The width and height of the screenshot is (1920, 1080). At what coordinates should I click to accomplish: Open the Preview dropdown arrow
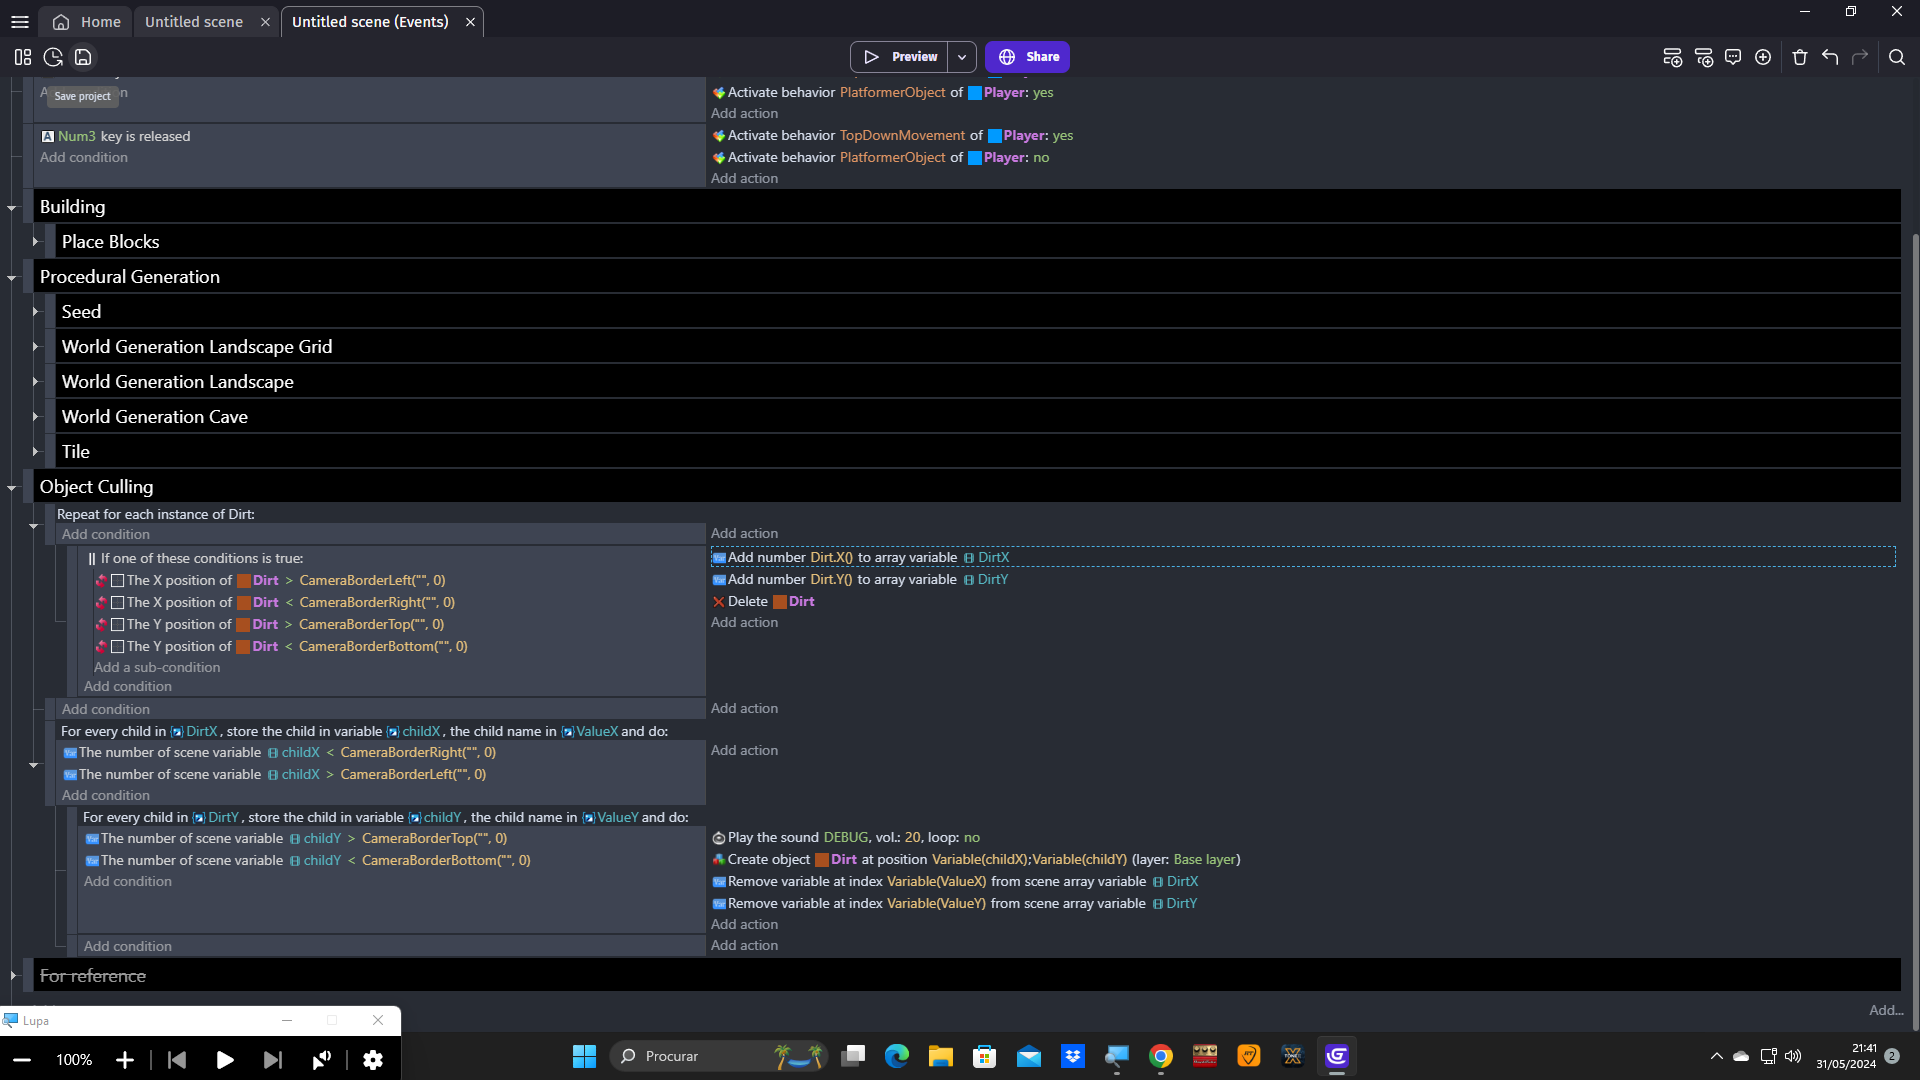pyautogui.click(x=962, y=57)
